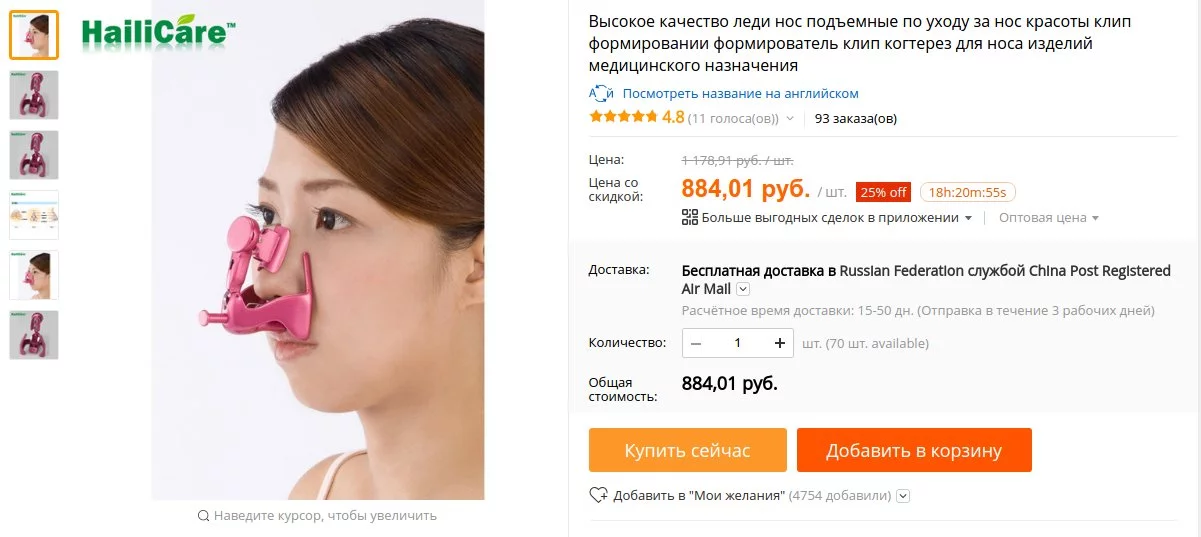Click the orange star rating icons
This screenshot has height=537, width=1201.
pyautogui.click(x=623, y=117)
